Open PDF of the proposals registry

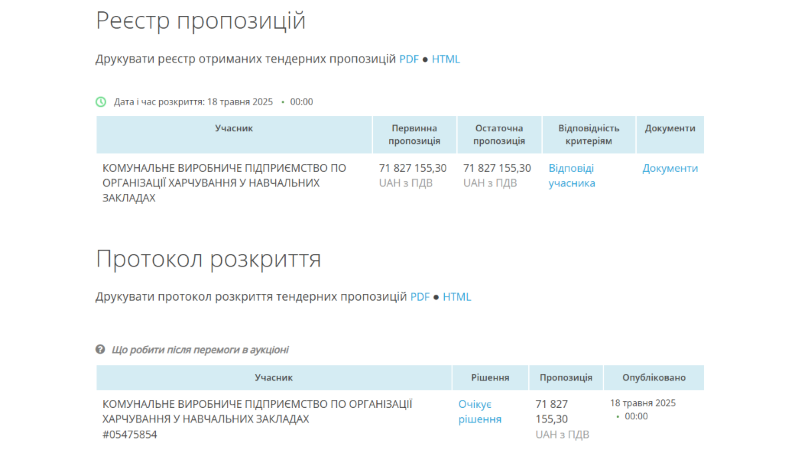tap(409, 59)
